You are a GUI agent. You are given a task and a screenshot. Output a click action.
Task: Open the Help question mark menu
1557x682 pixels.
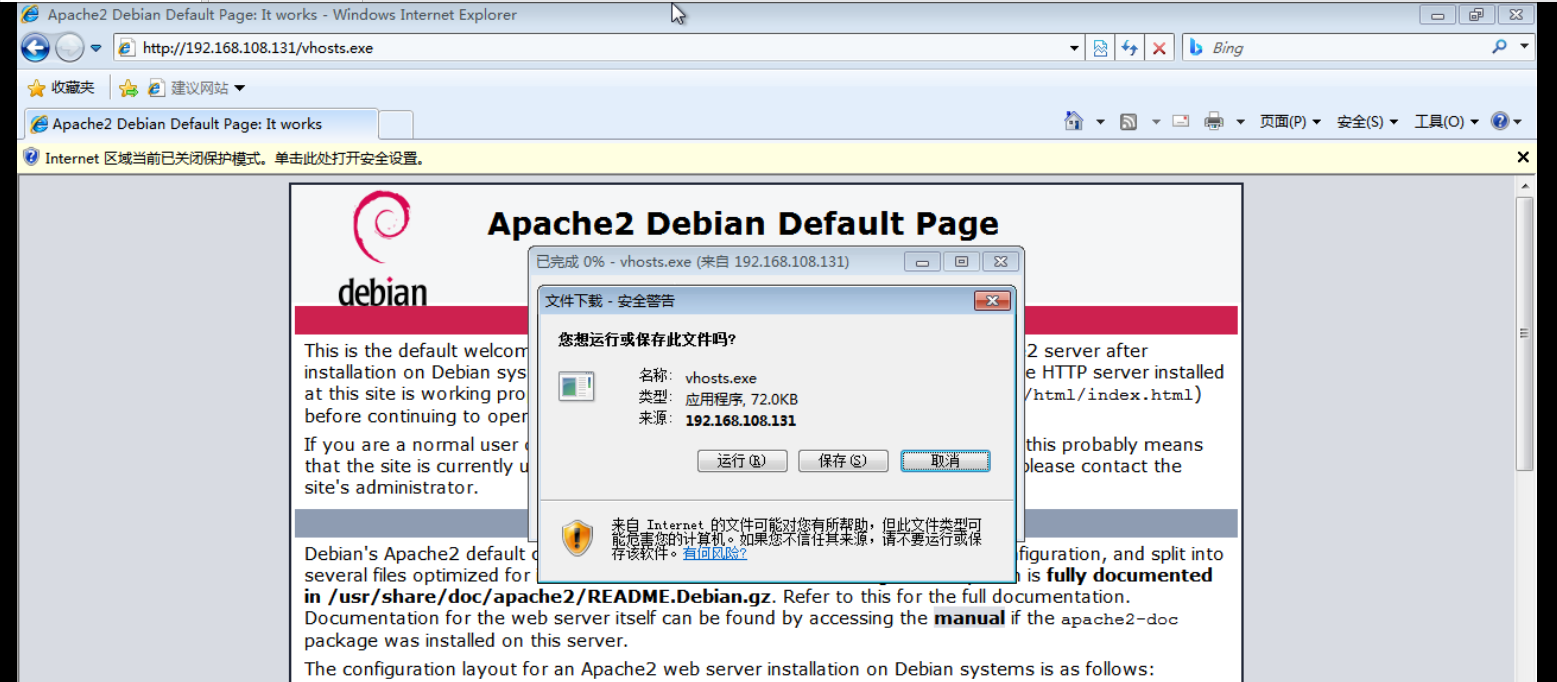(x=1506, y=121)
